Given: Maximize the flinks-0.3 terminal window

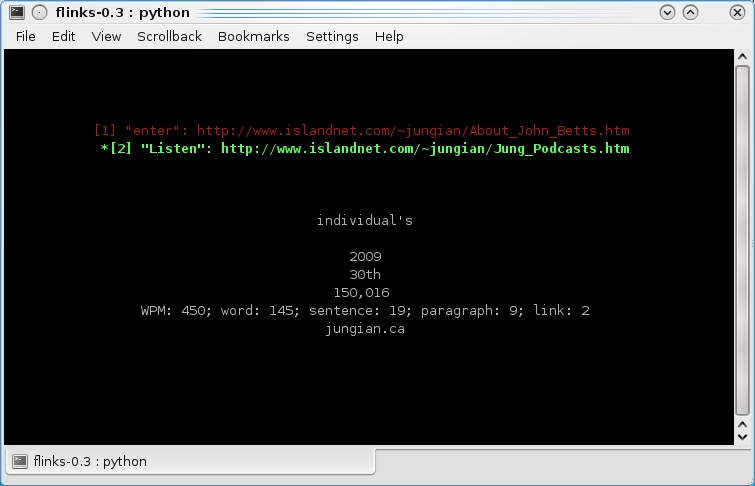Looking at the screenshot, I should point(690,12).
